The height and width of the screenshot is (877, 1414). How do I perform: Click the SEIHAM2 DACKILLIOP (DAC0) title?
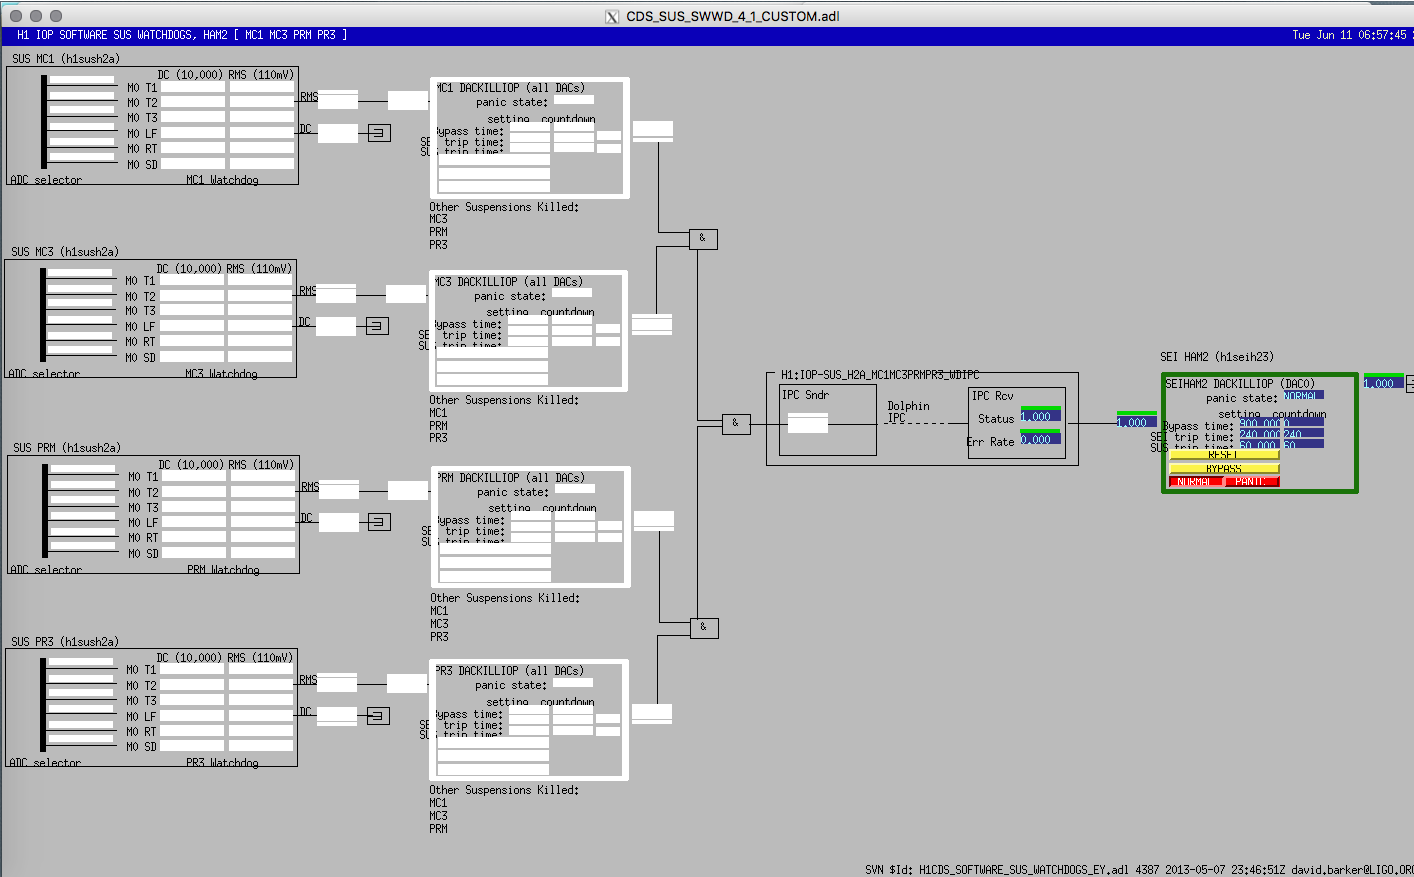1240,384
